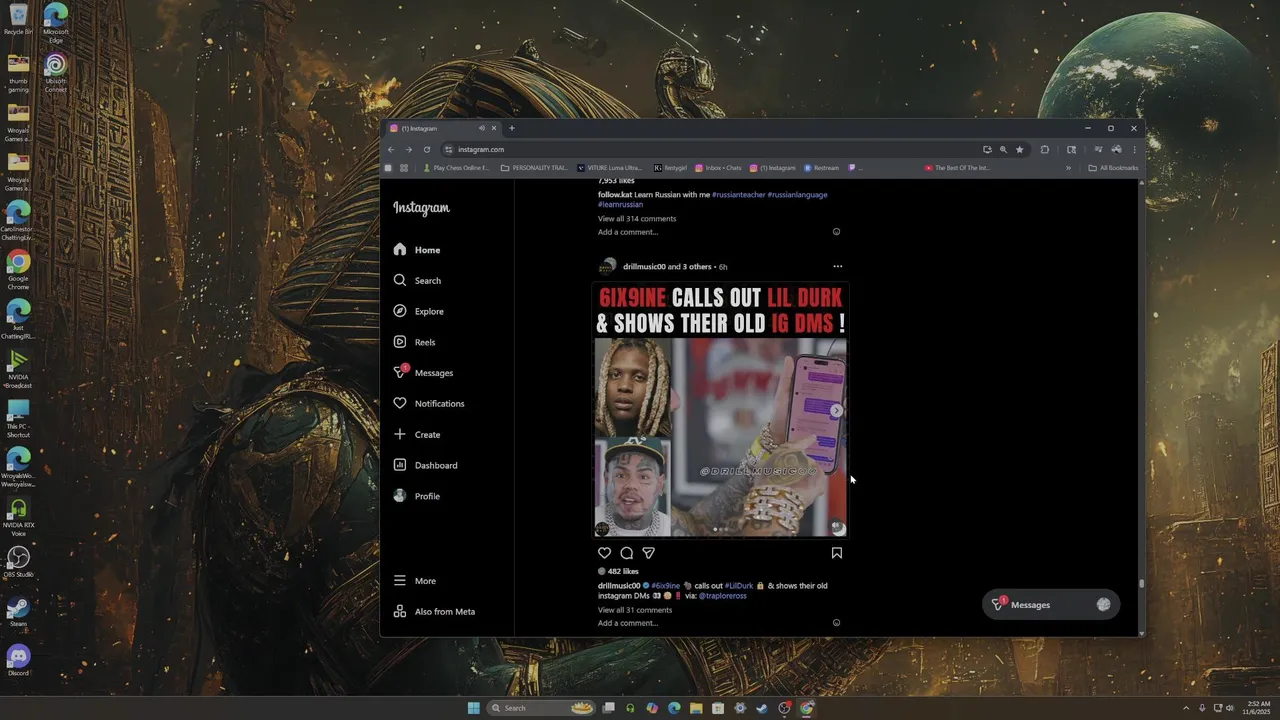The image size is (1280, 720).
Task: Open the Chrome extensions puzzle icon
Action: tap(1045, 150)
